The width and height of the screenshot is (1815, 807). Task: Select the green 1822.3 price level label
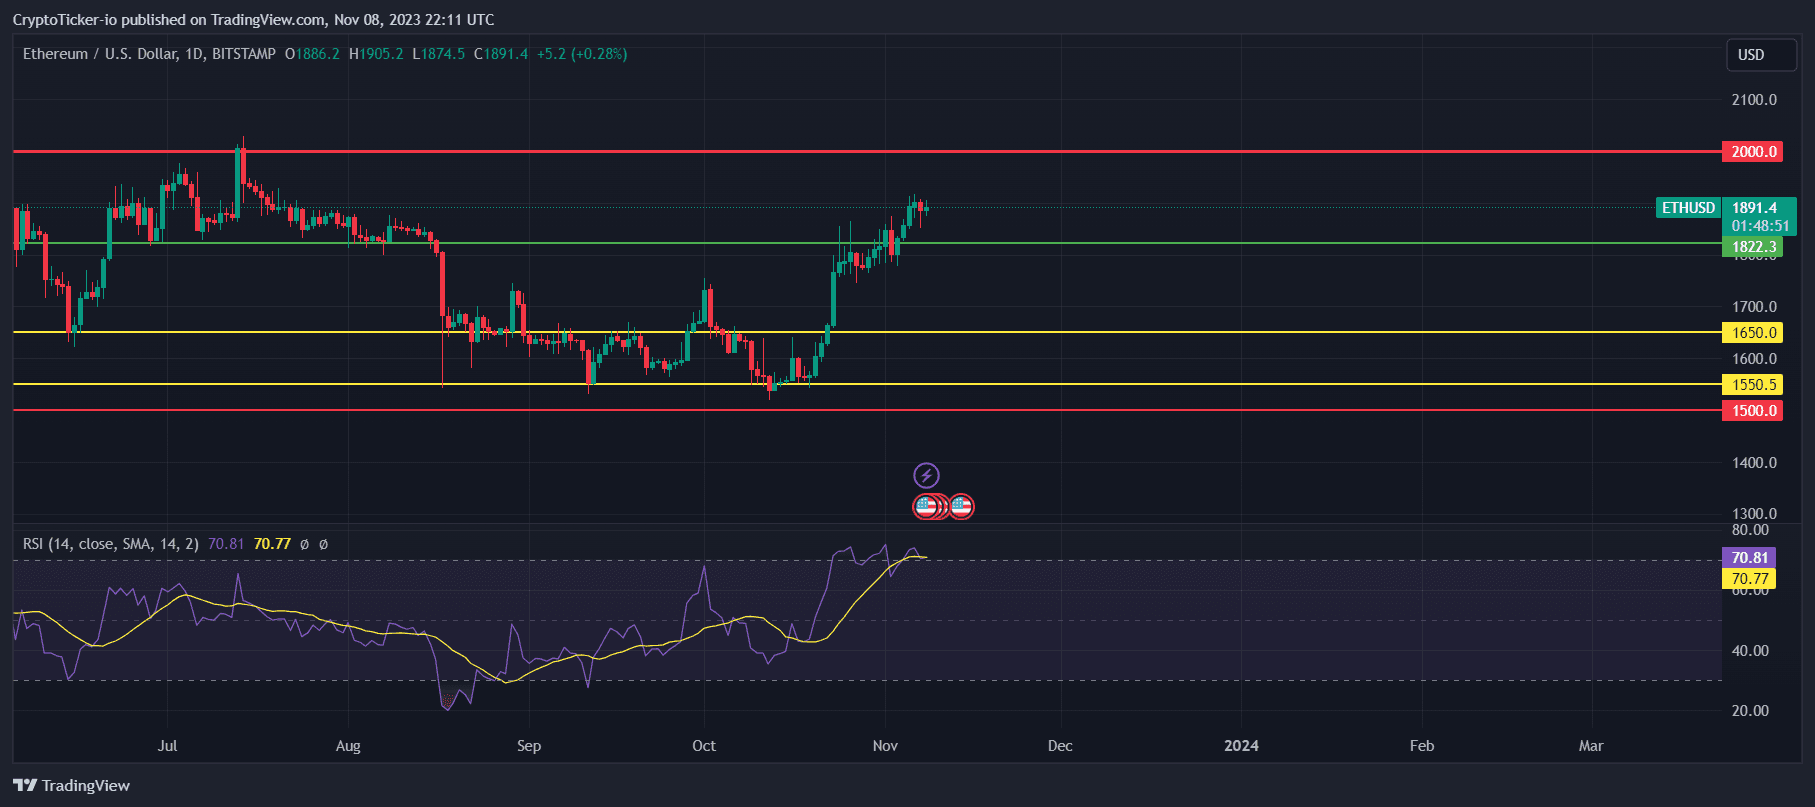click(1752, 247)
